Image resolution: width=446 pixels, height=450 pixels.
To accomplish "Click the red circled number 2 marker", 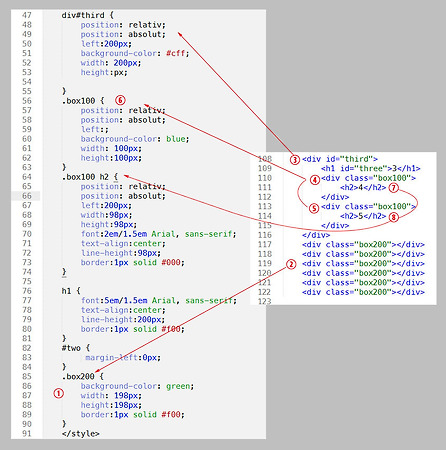I will [291, 264].
